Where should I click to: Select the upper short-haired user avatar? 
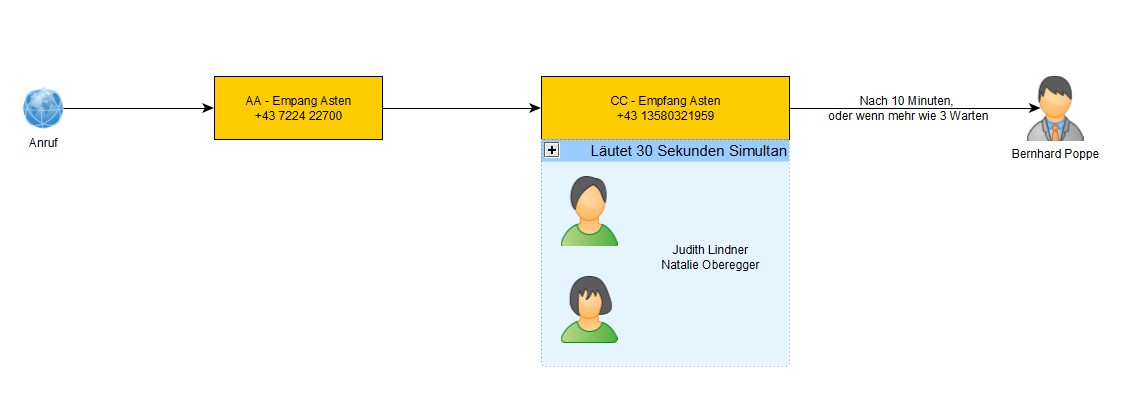point(589,211)
